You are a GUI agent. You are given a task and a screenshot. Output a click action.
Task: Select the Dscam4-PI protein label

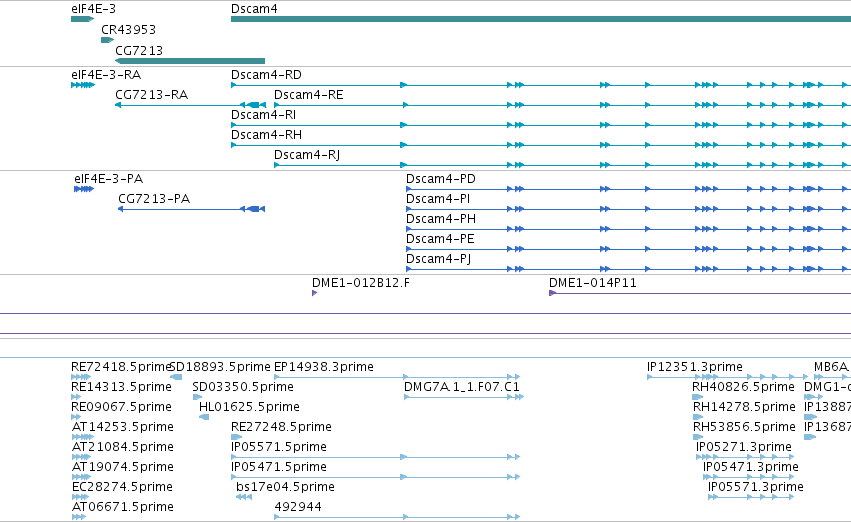pyautogui.click(x=438, y=199)
